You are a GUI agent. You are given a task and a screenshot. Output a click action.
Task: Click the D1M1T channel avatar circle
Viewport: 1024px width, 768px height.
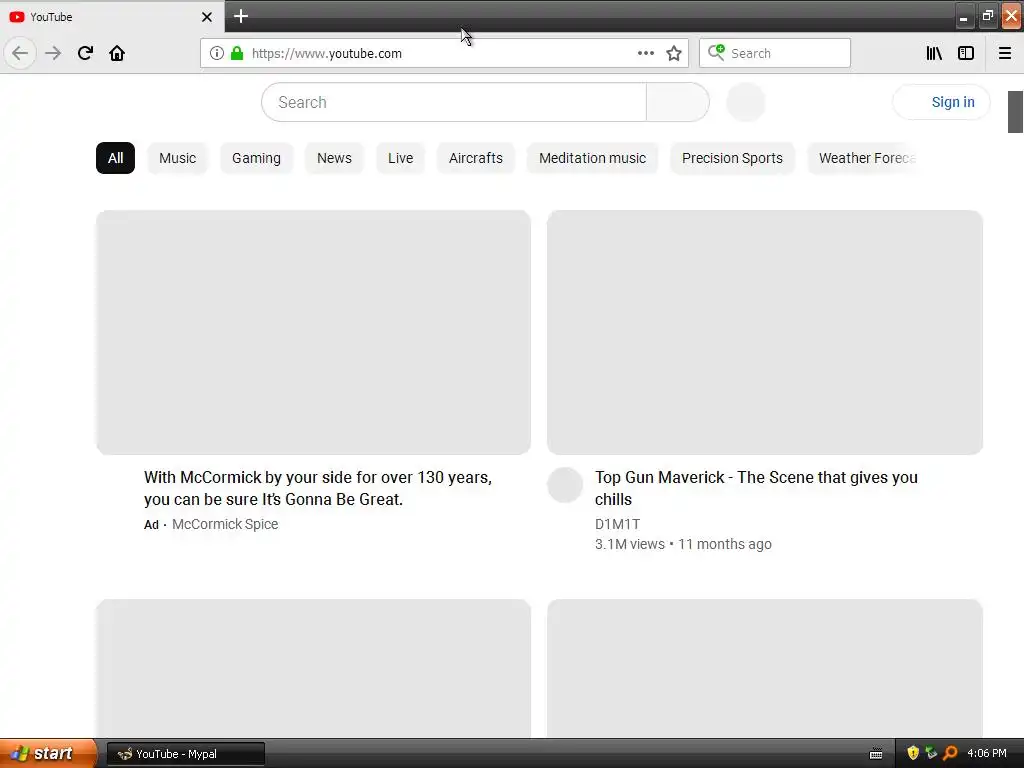coord(565,485)
